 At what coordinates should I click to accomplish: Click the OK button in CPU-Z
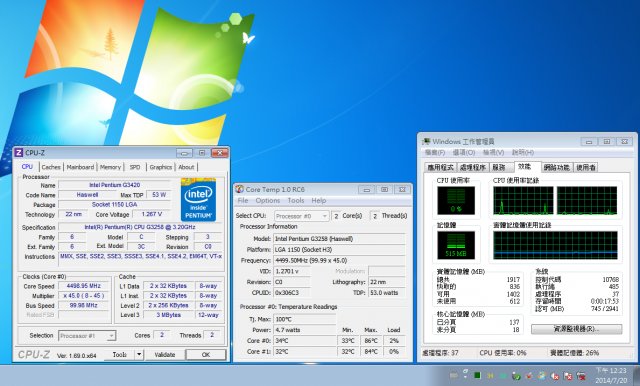pos(206,355)
